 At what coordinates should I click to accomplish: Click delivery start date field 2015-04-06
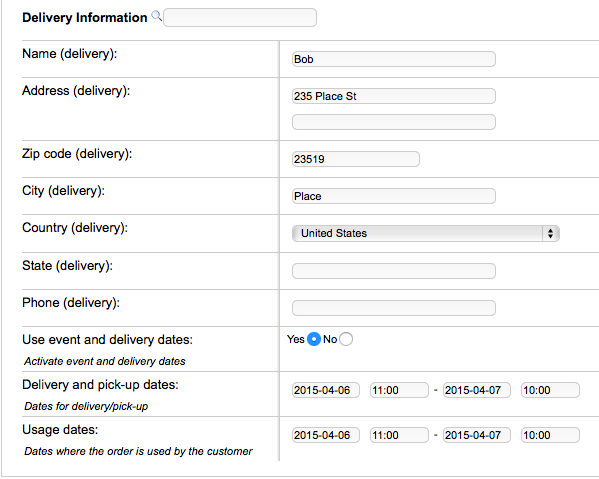pos(326,390)
